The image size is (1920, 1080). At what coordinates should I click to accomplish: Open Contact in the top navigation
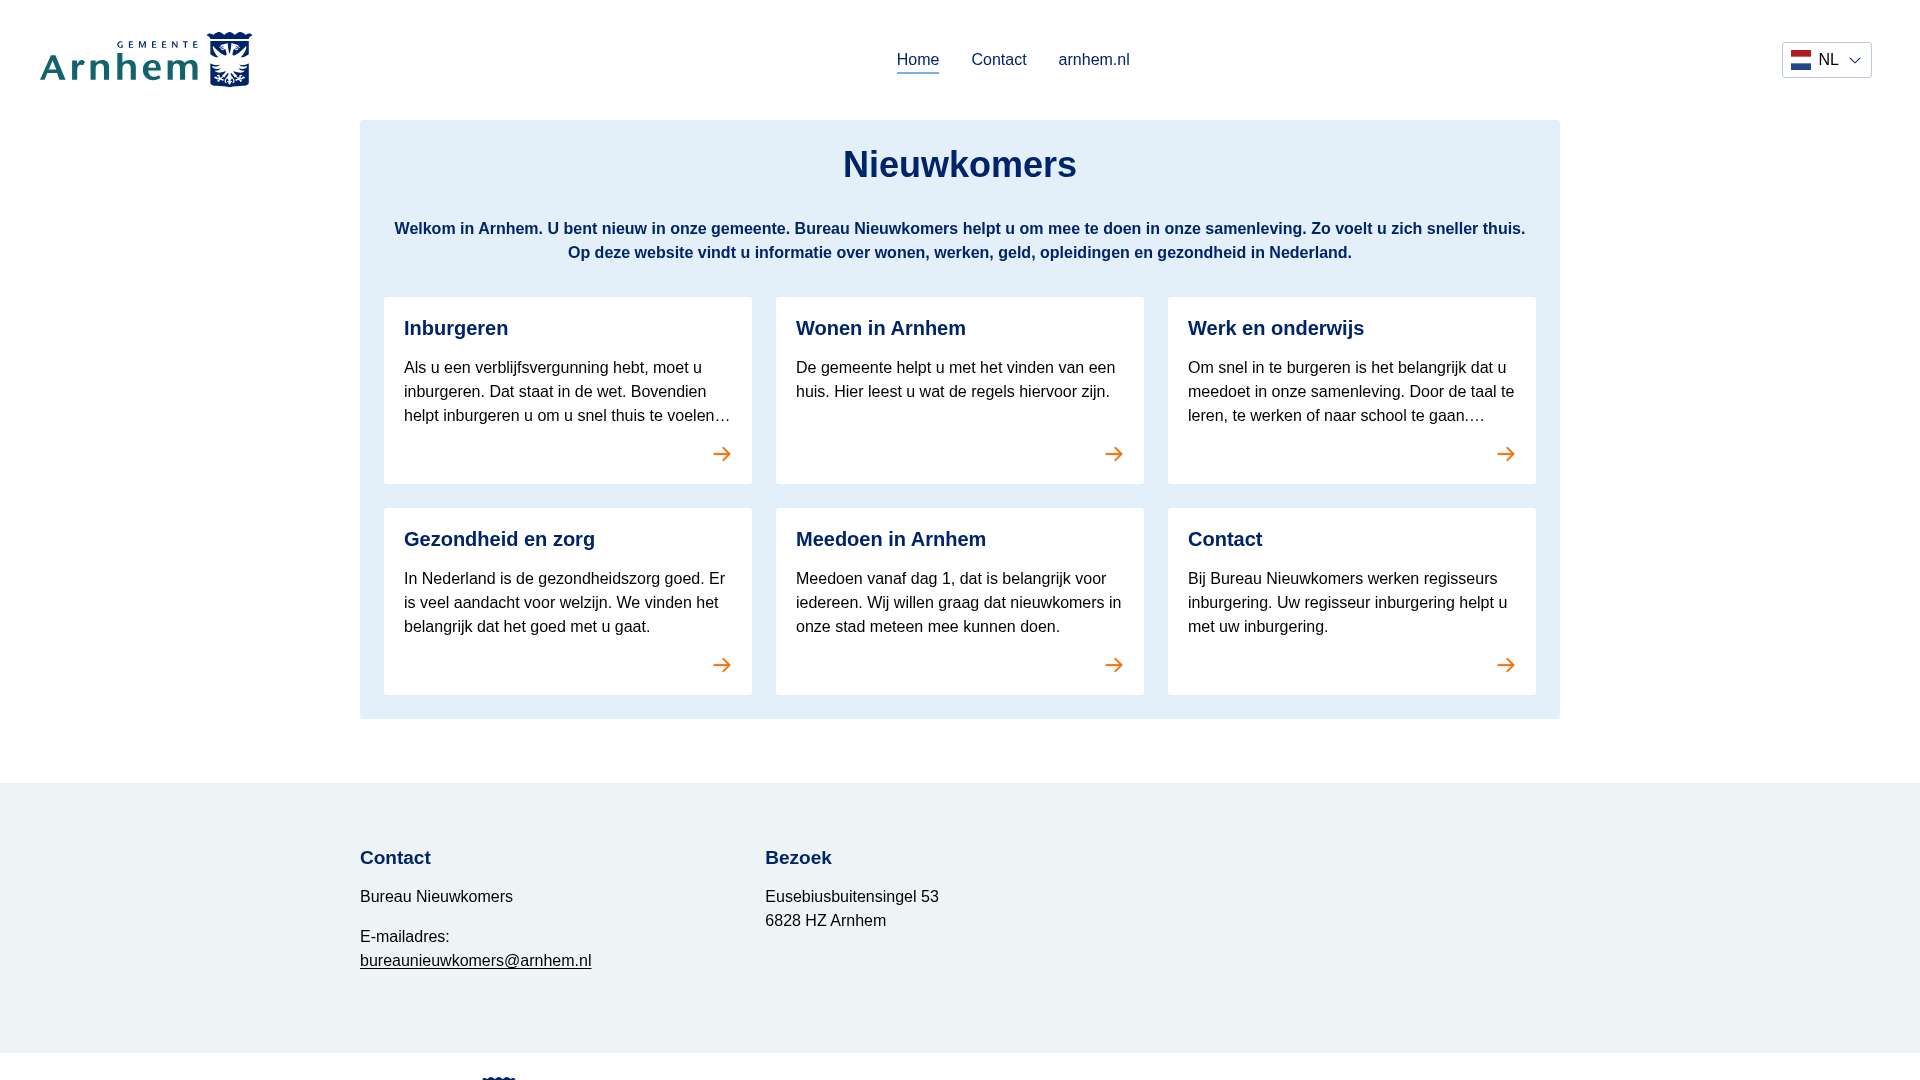click(x=998, y=60)
